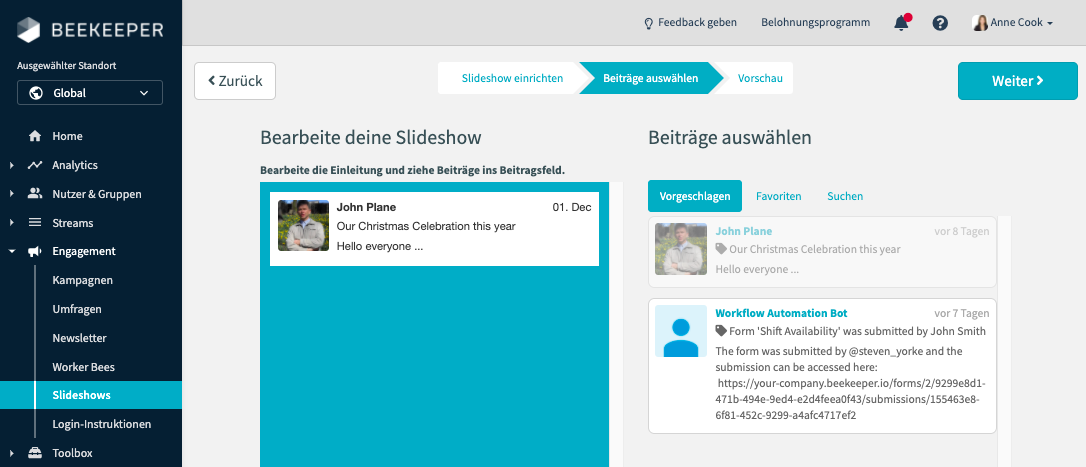
Task: Open Newsletter in the sidebar
Action: [x=79, y=338]
